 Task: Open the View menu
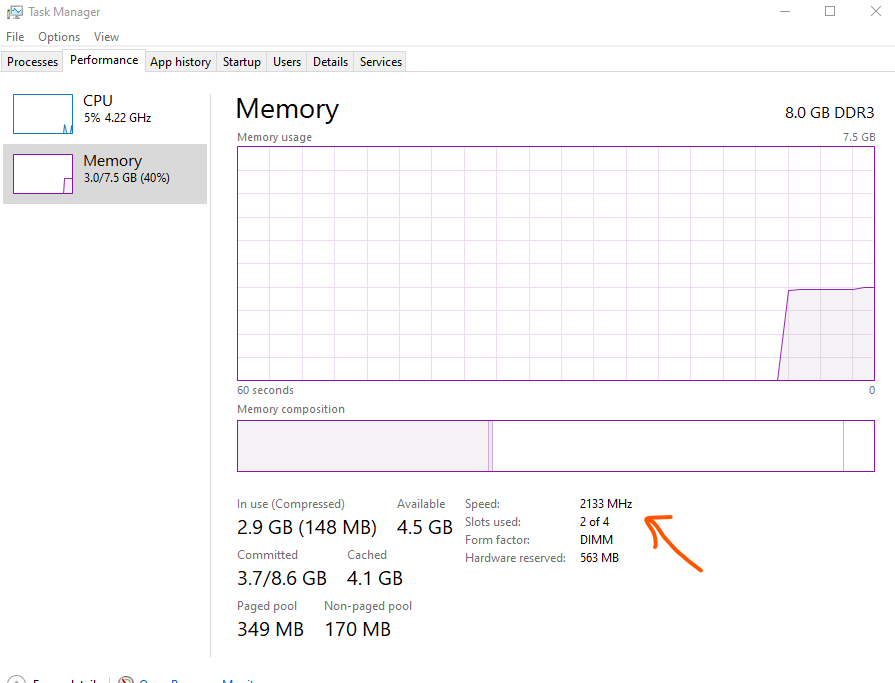pos(106,37)
